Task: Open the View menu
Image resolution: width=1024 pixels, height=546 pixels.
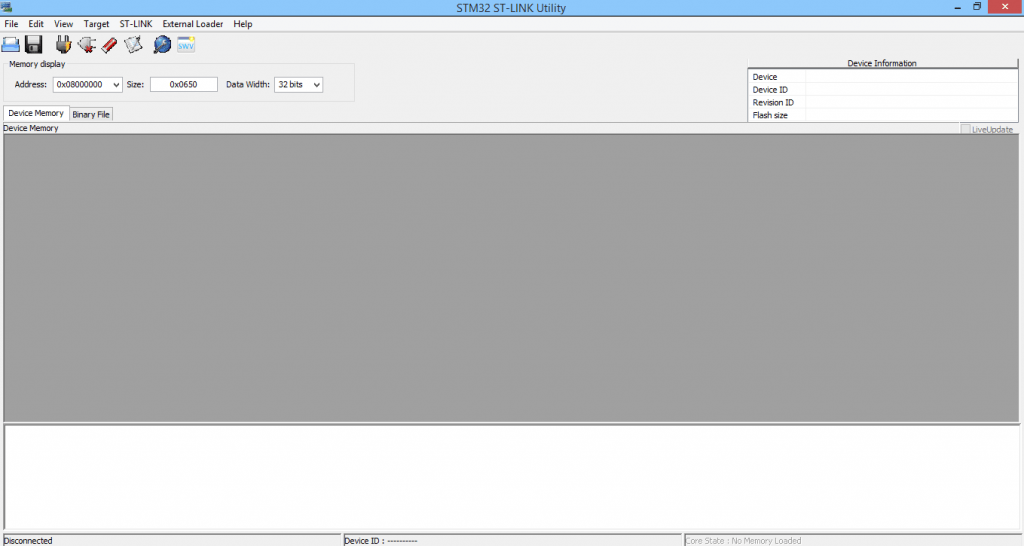Action: click(63, 24)
